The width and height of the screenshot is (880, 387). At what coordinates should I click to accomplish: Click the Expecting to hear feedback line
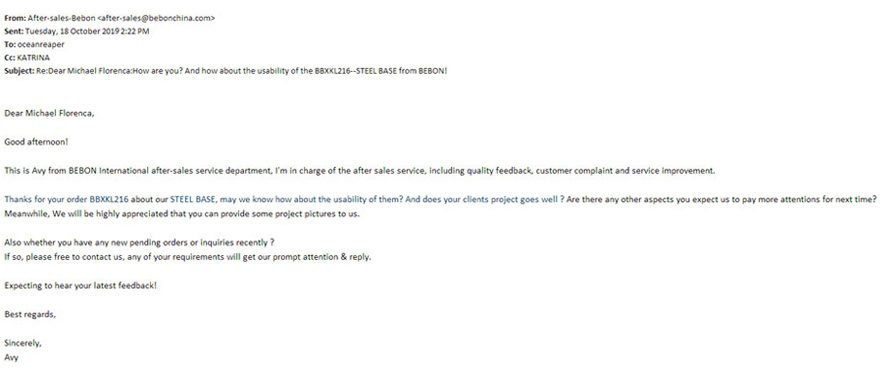80,285
